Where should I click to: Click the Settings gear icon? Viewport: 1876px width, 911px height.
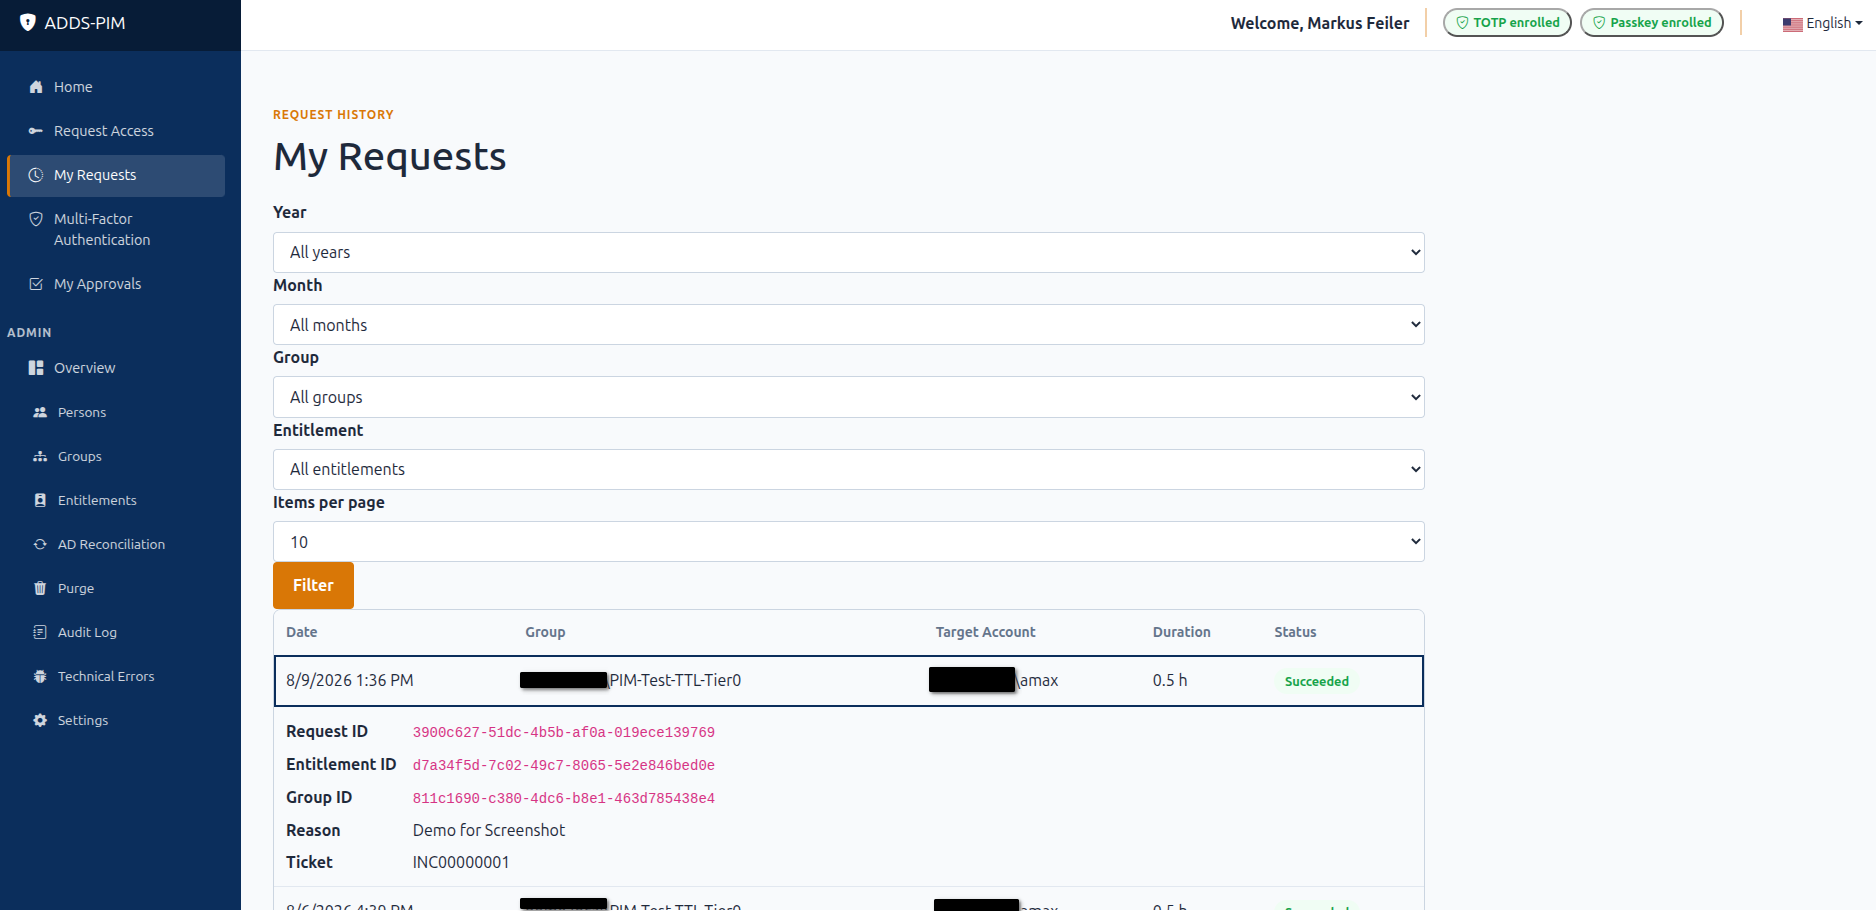(x=40, y=720)
